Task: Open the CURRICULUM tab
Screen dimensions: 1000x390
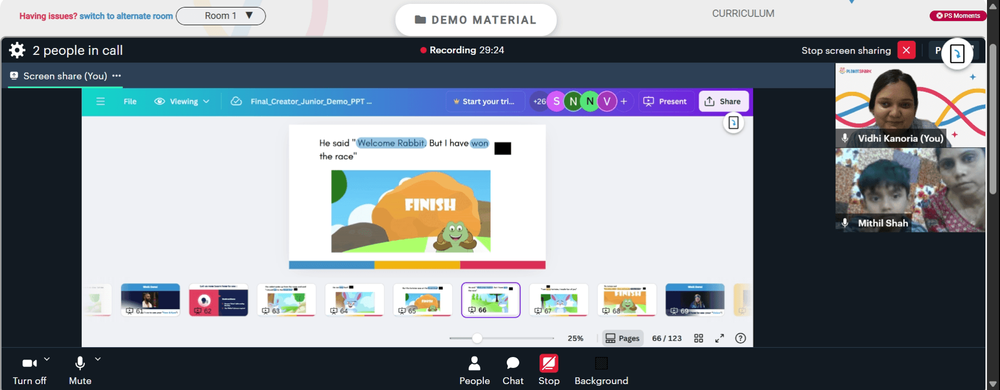Action: click(x=743, y=13)
